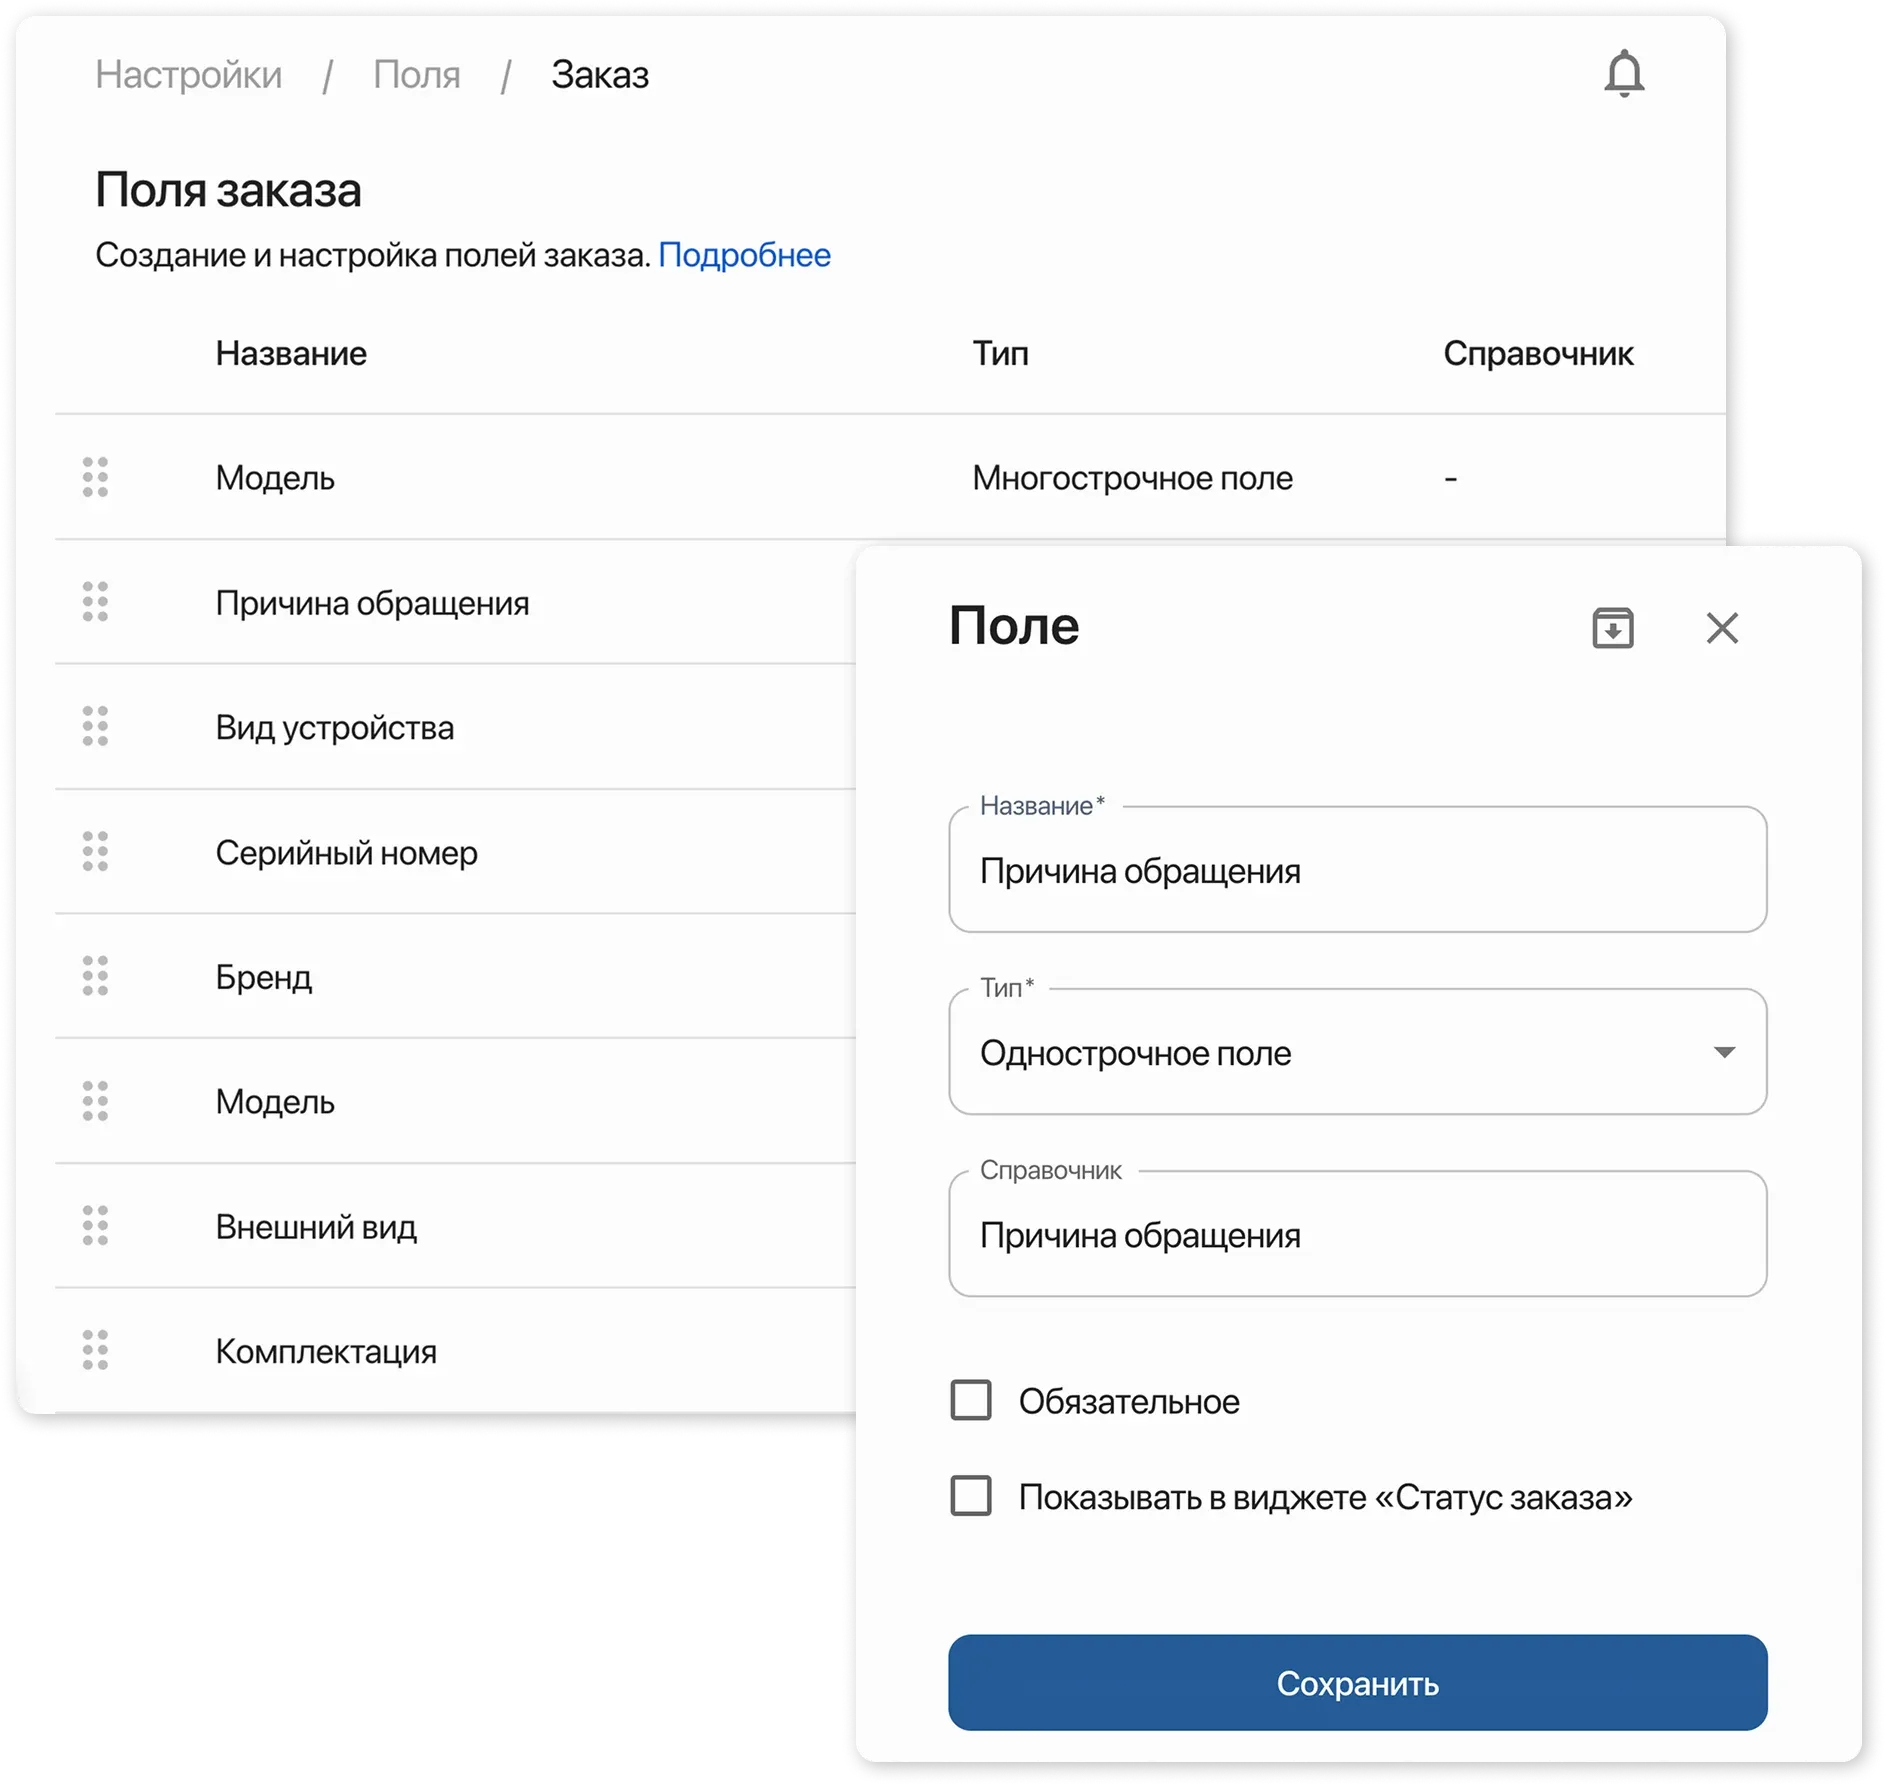This screenshot has width=1886, height=1786.
Task: Click the archive icon in the Поле panel header
Action: point(1613,628)
